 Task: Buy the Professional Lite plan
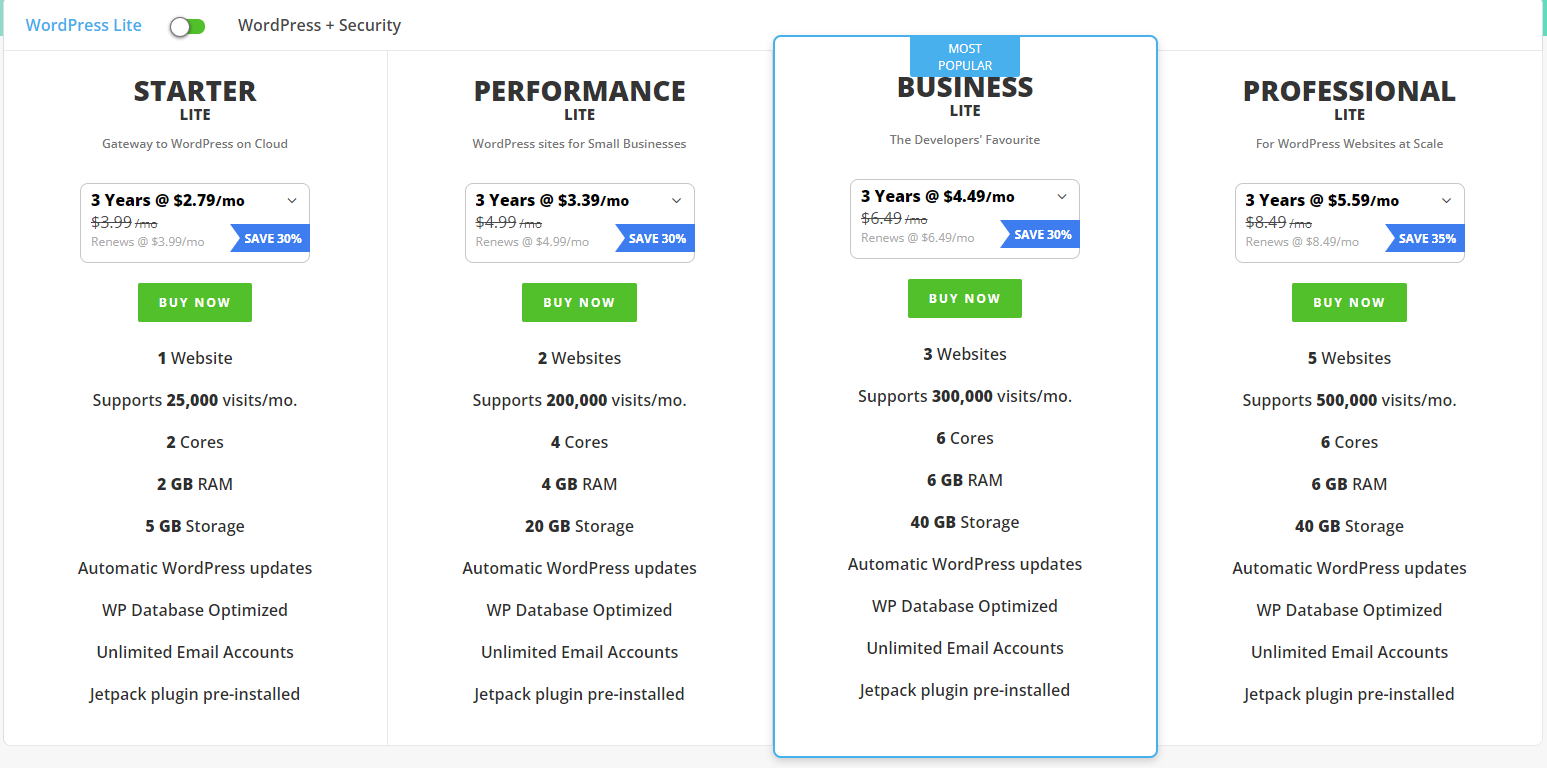(x=1349, y=303)
